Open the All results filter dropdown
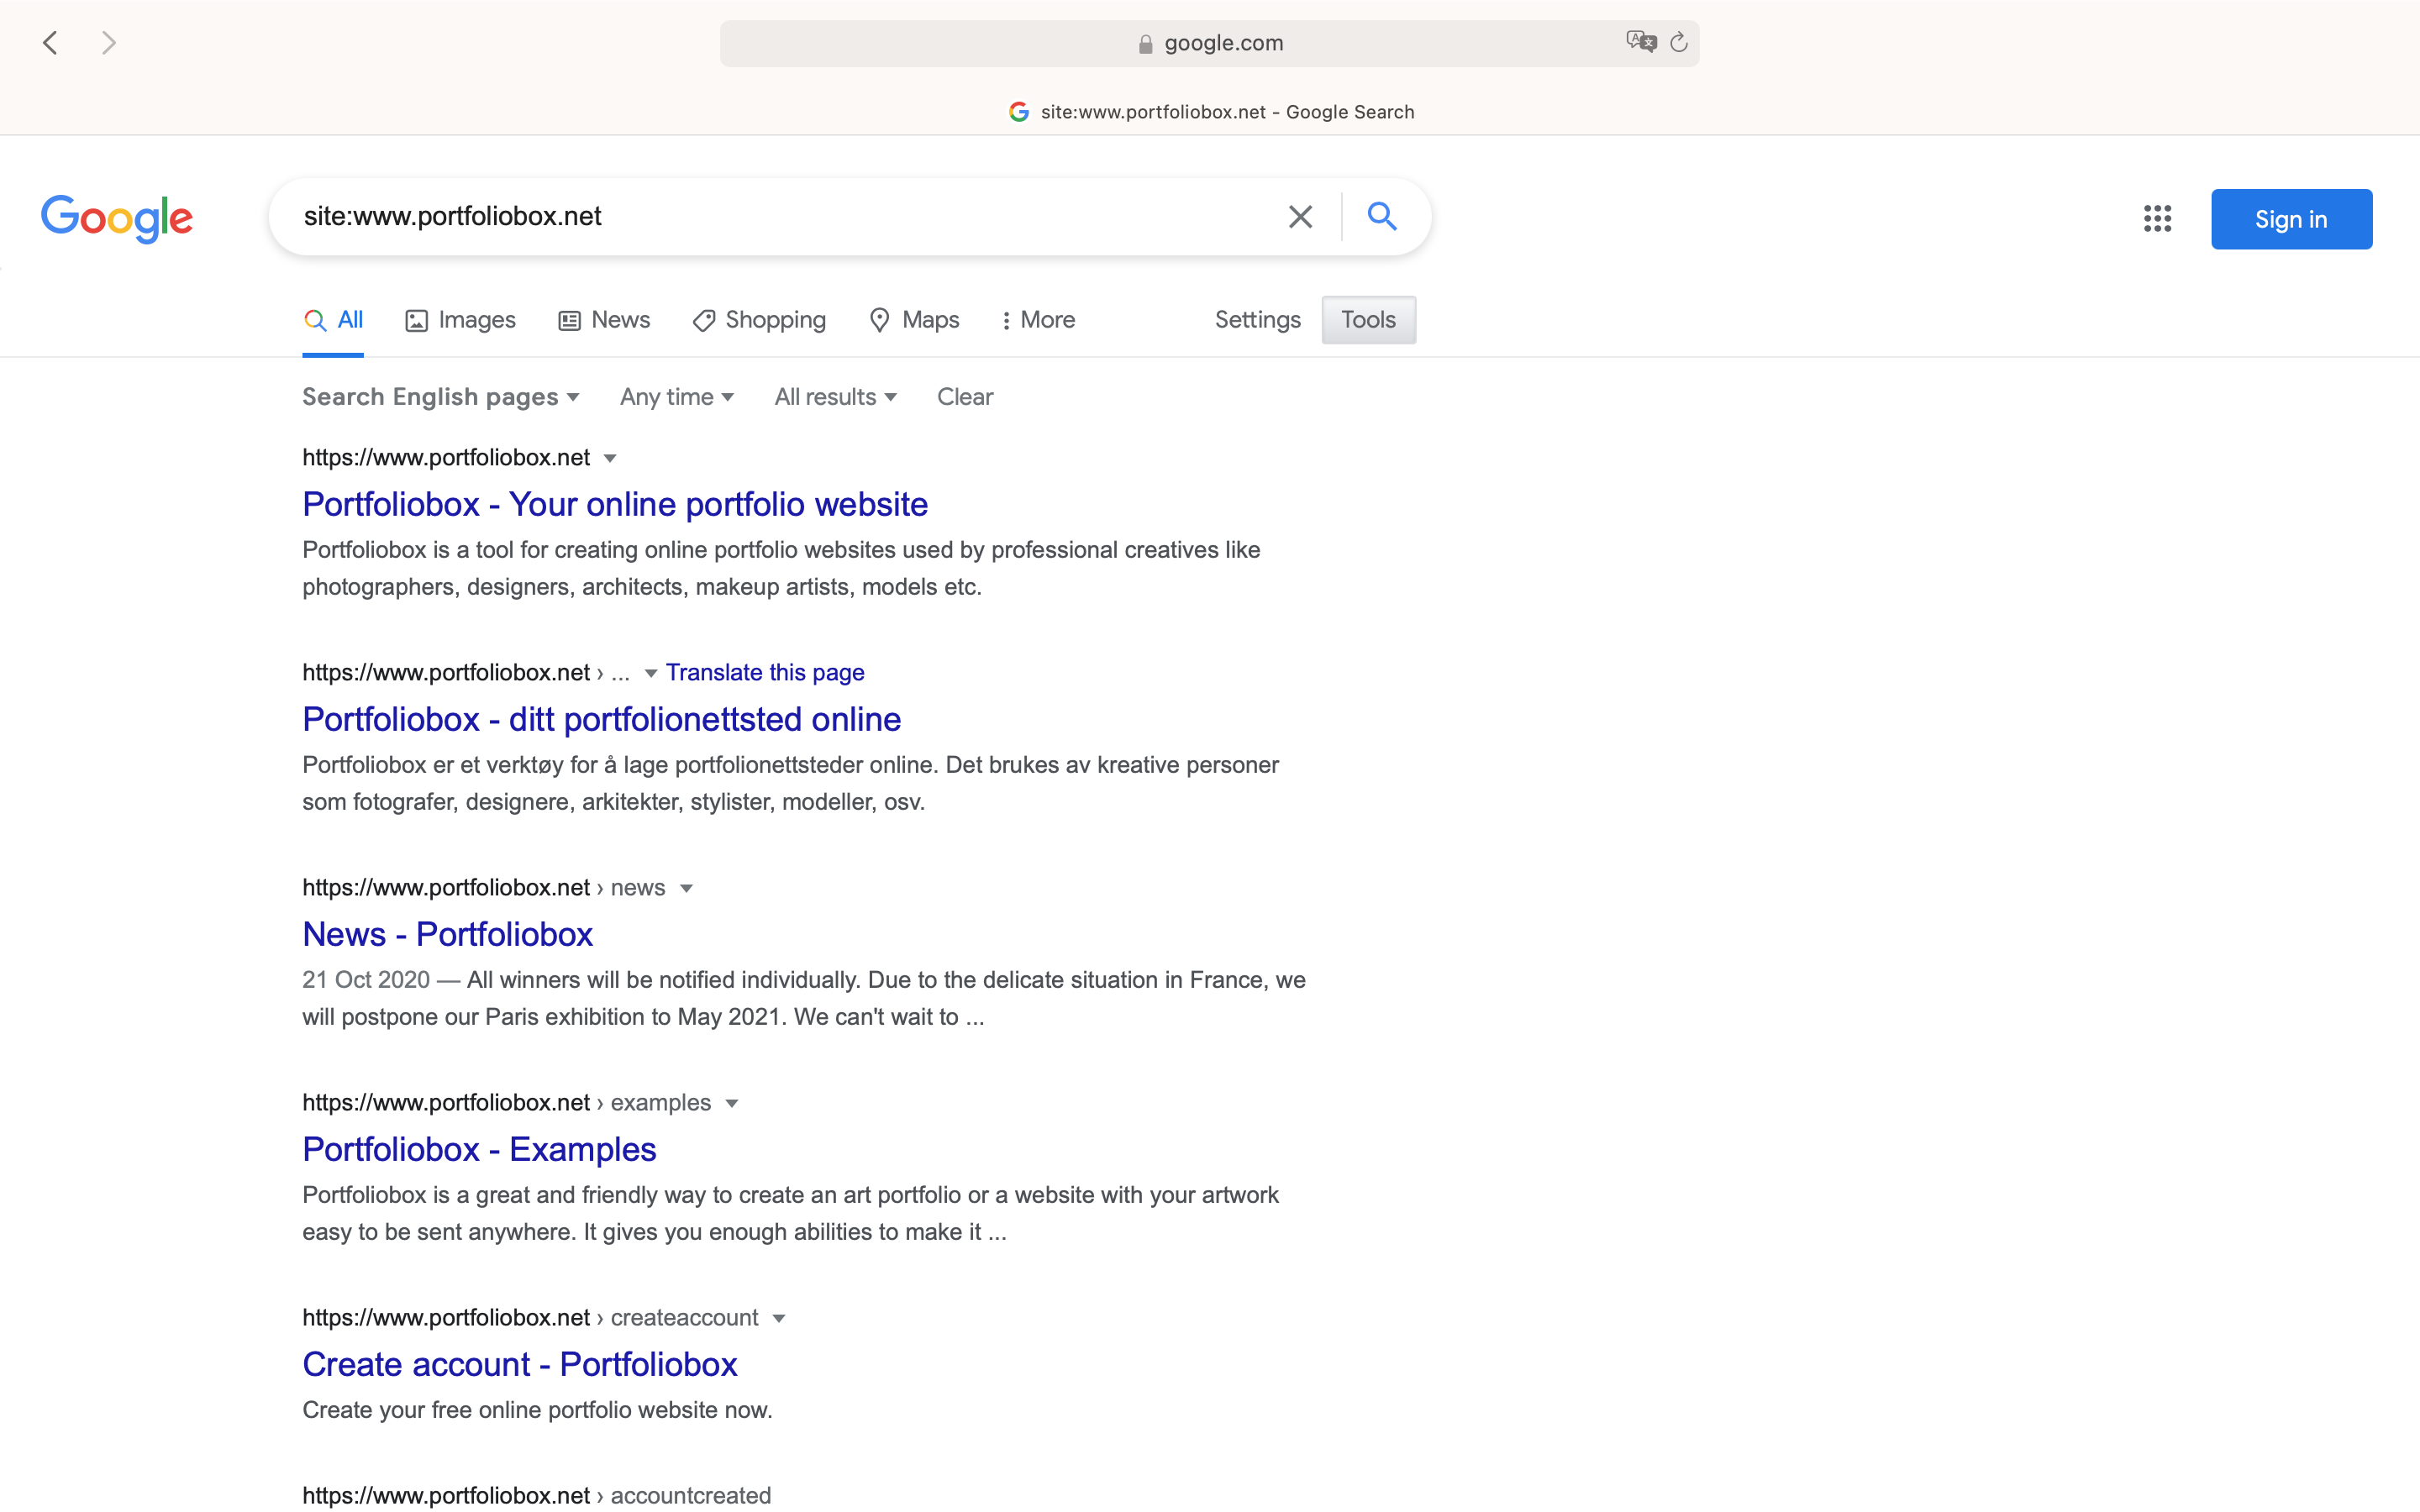 click(x=834, y=397)
